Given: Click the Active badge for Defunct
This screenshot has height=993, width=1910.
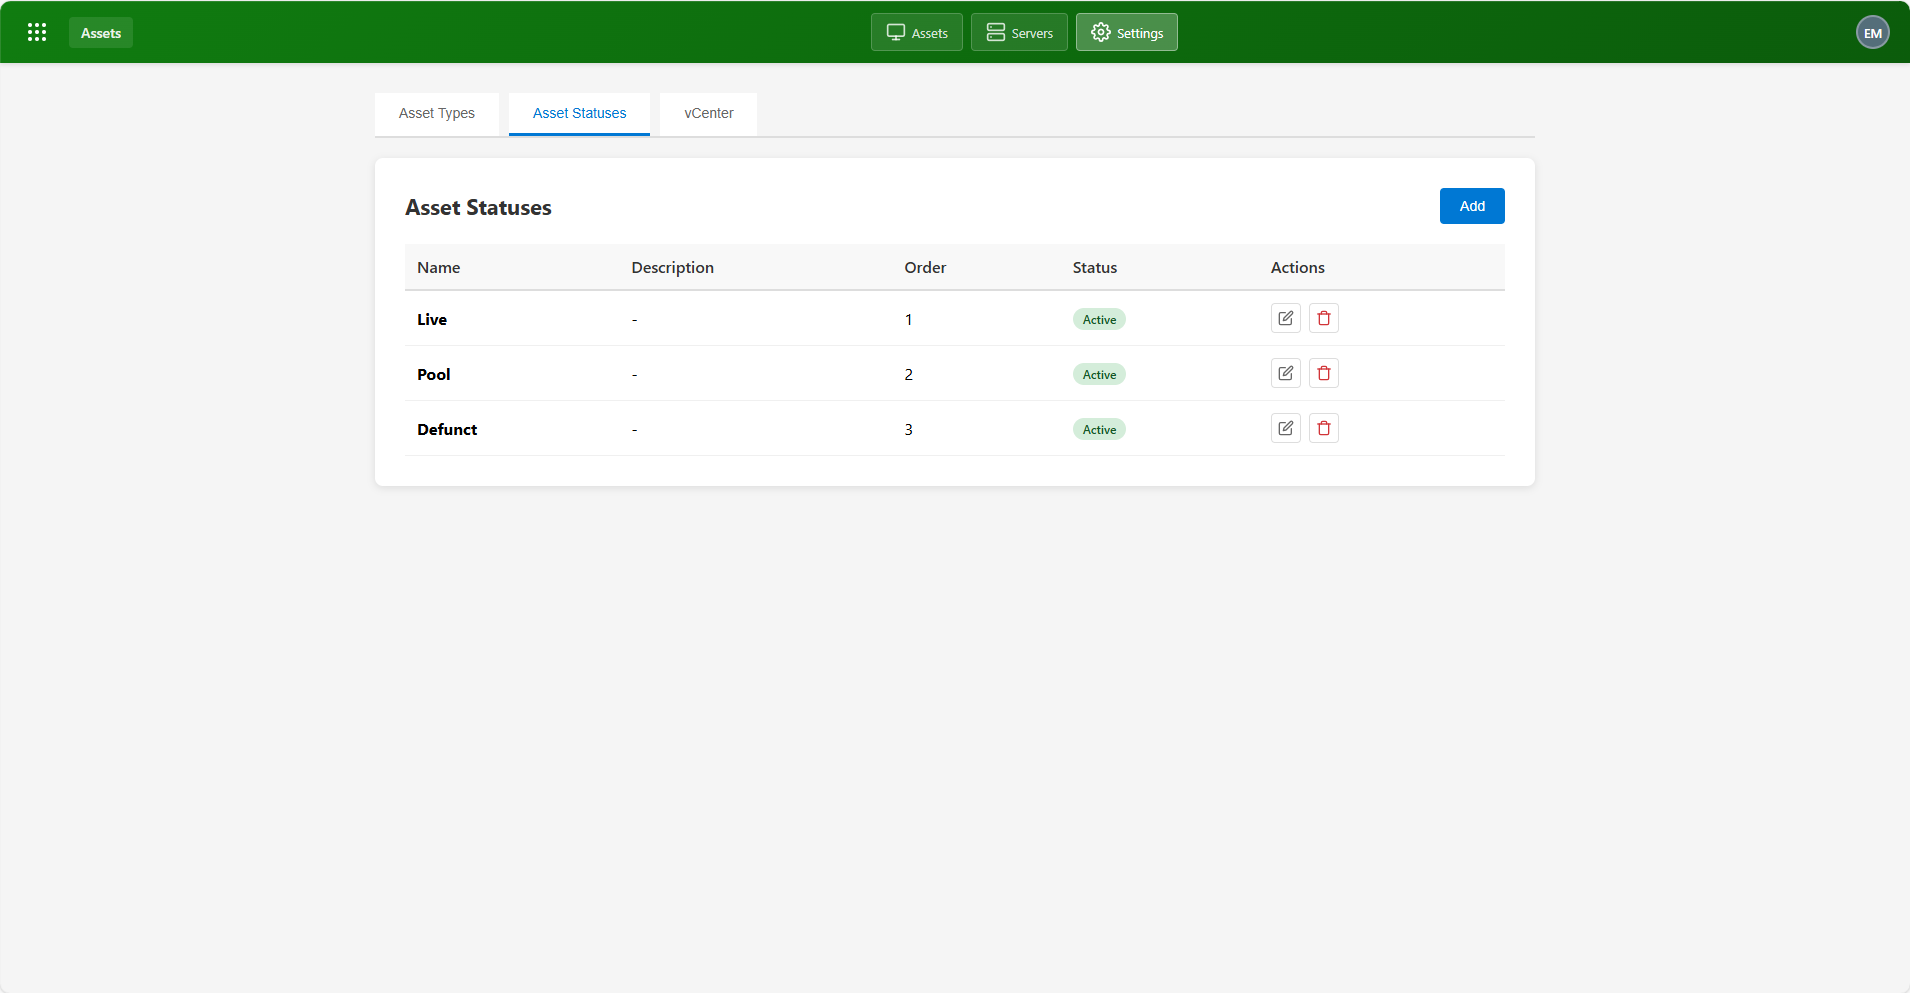Looking at the screenshot, I should click(1099, 429).
